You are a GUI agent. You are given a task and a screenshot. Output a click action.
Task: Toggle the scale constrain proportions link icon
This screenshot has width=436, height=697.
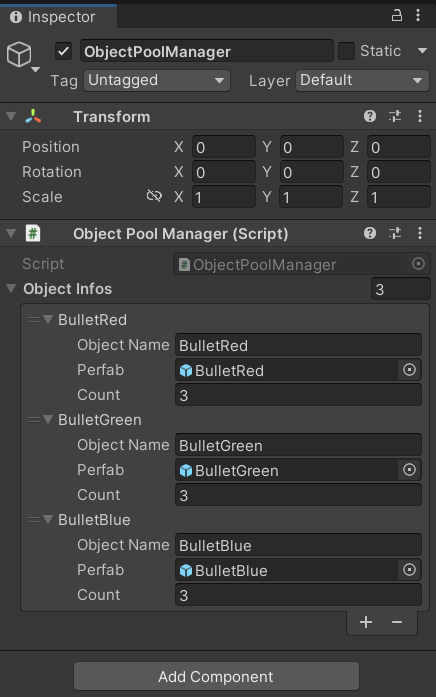click(154, 196)
